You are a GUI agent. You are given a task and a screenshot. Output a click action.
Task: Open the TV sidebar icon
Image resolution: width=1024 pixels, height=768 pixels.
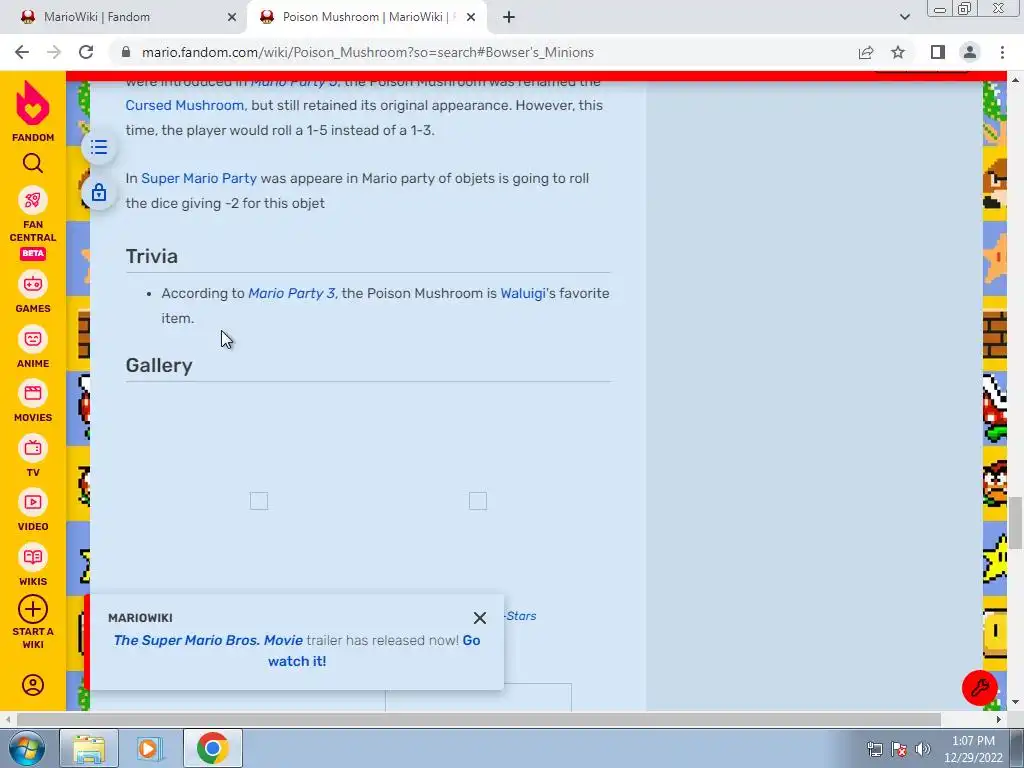33,448
